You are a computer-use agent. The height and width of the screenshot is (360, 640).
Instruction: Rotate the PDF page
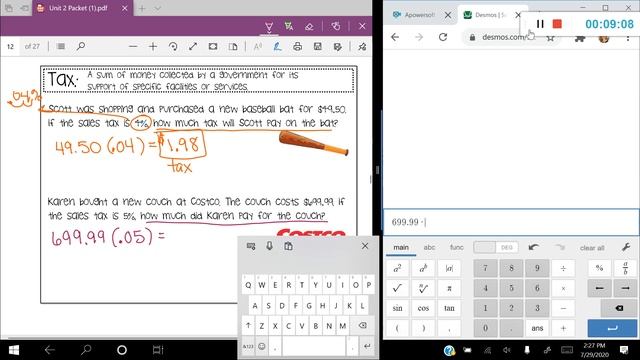coord(173,47)
